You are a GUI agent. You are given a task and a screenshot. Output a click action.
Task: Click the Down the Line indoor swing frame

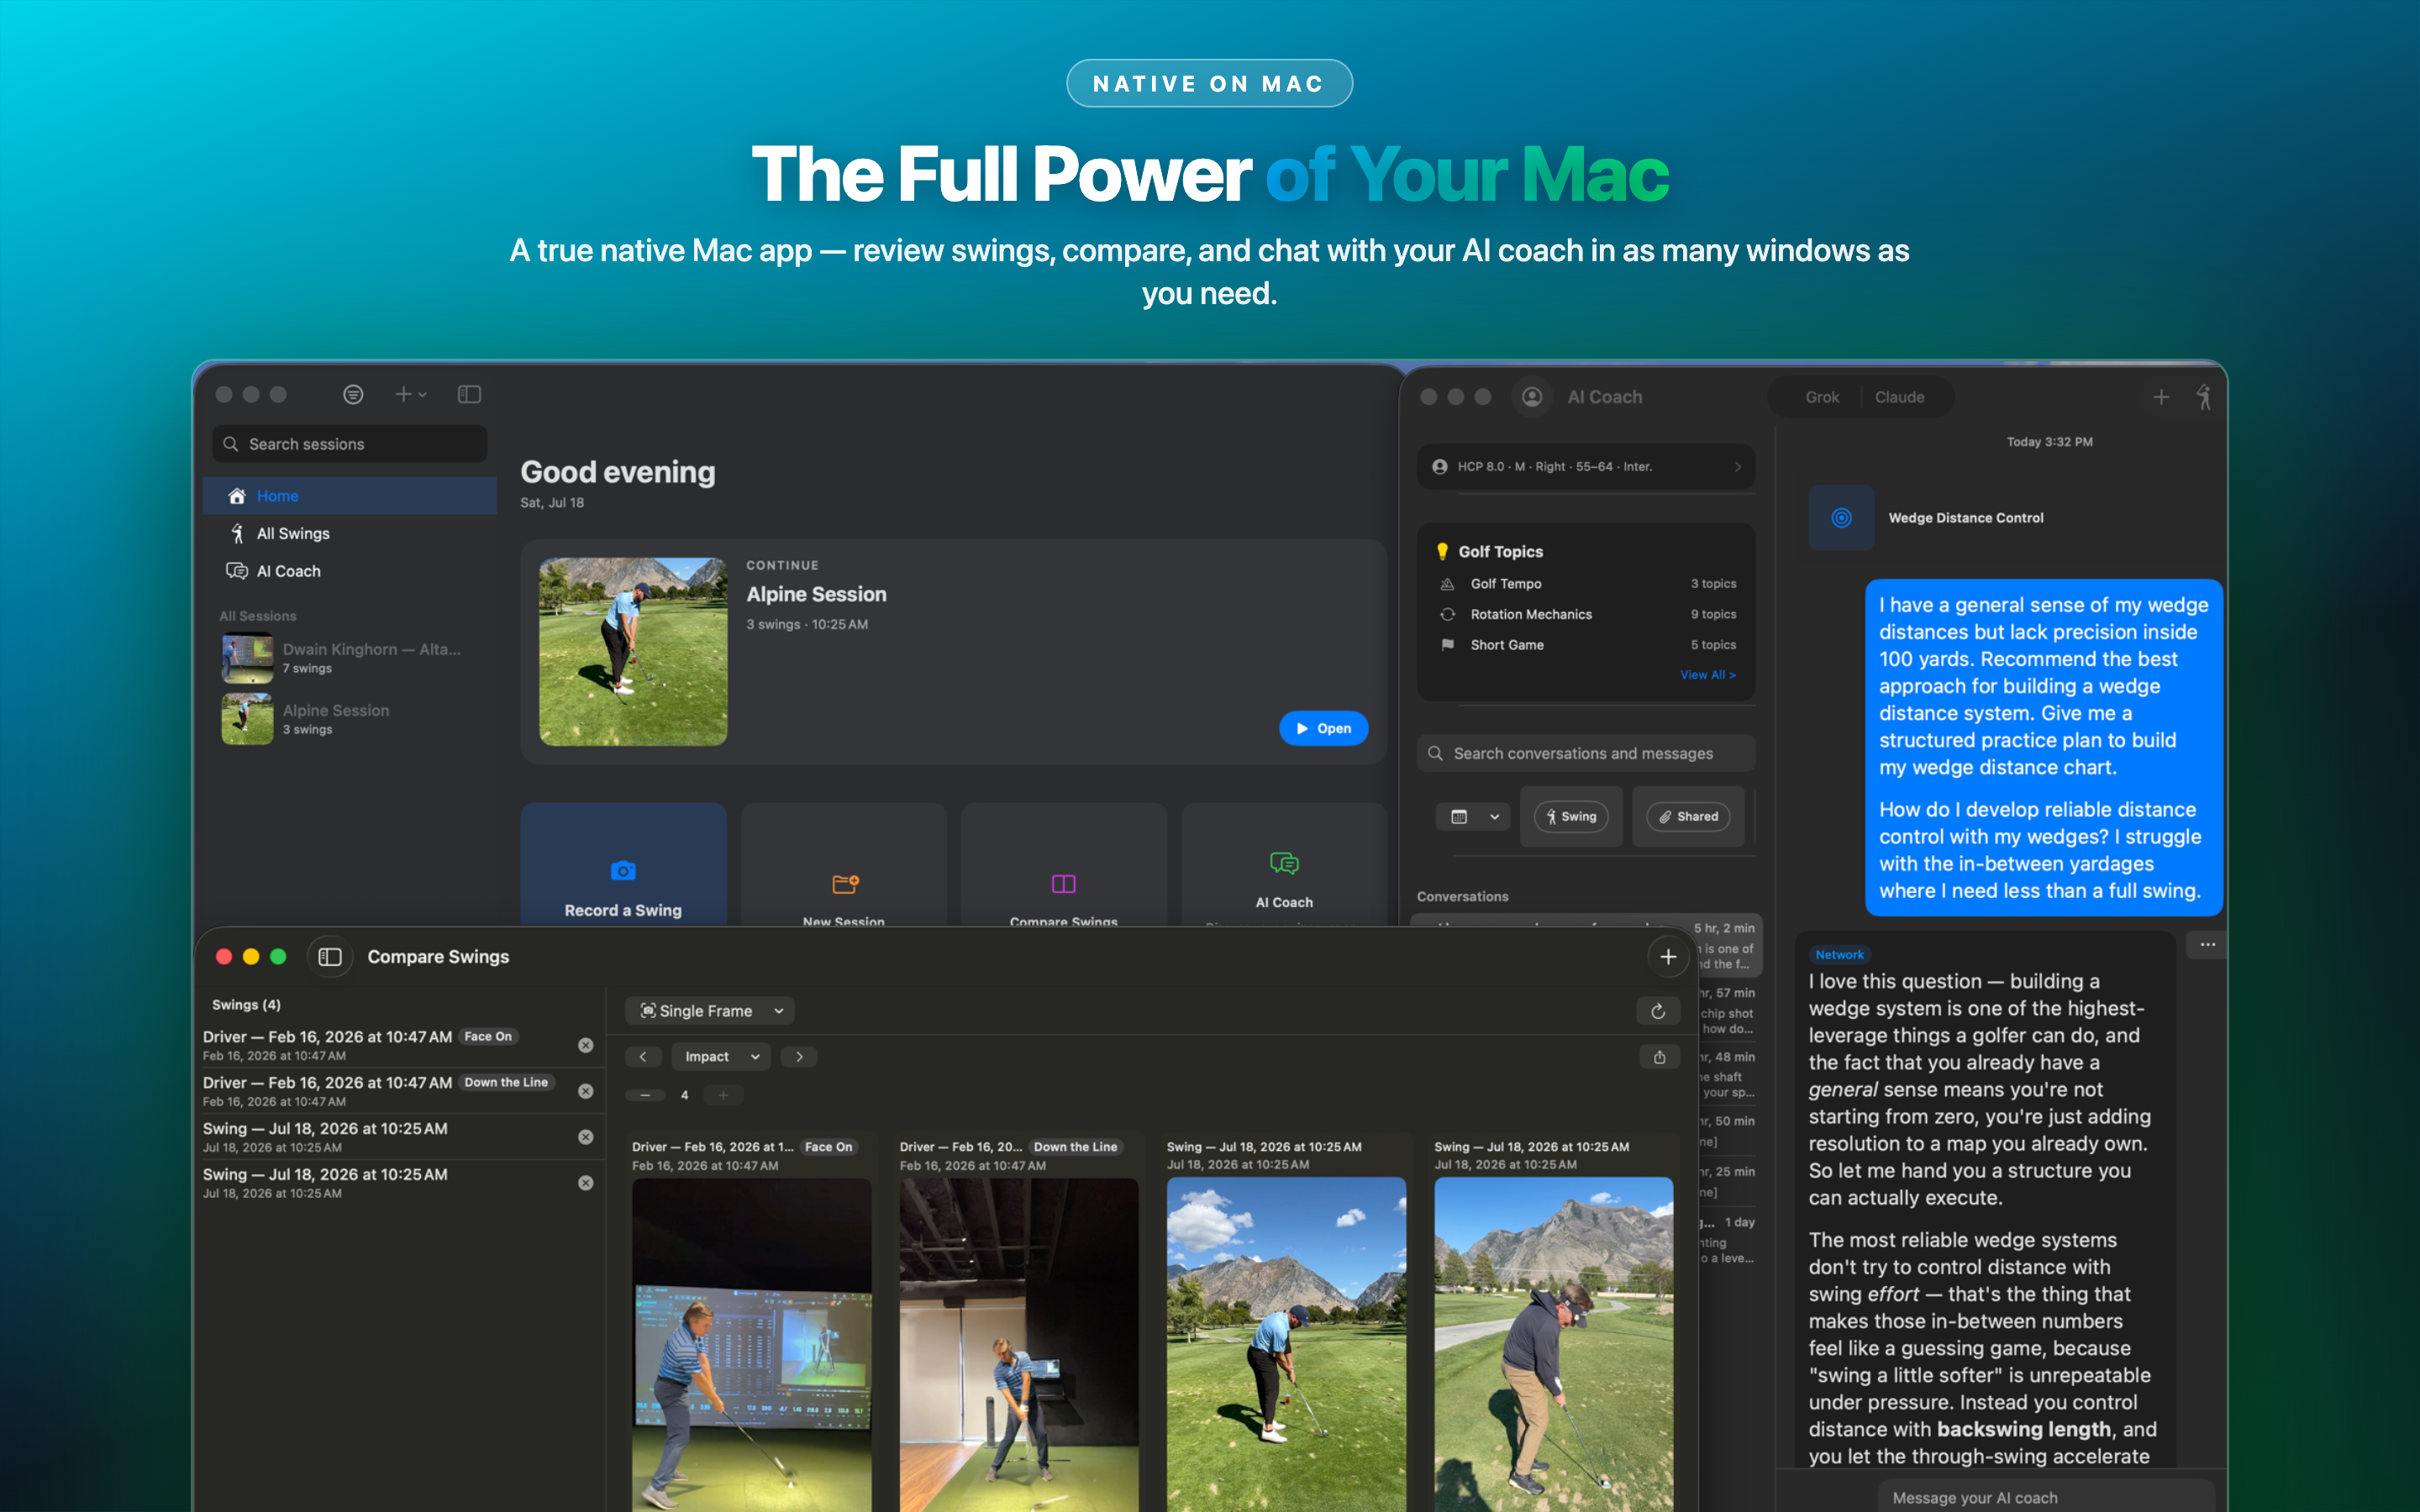(1018, 1345)
